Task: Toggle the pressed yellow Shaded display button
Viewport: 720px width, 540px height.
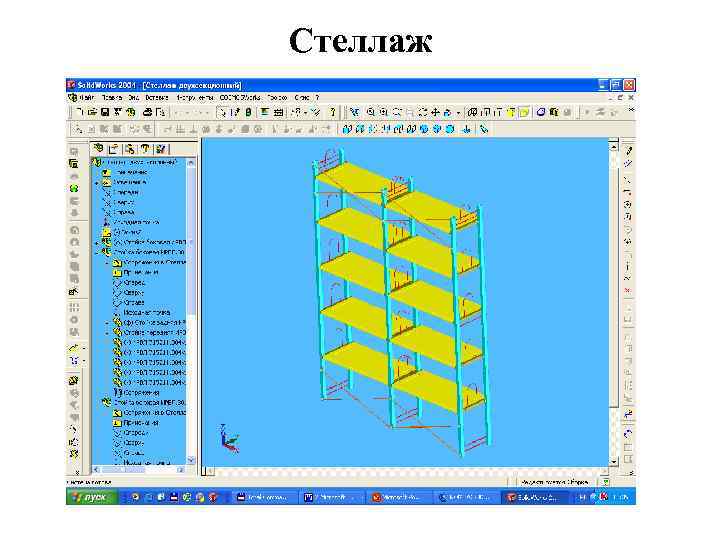Action: coord(524,112)
